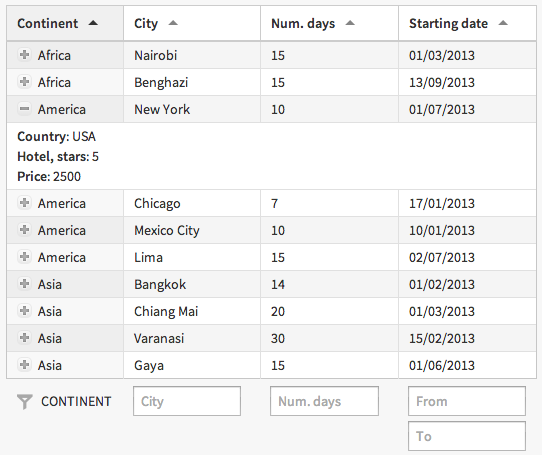Viewport: 542px width, 455px height.
Task: Select the To date field
Action: [x=467, y=436]
